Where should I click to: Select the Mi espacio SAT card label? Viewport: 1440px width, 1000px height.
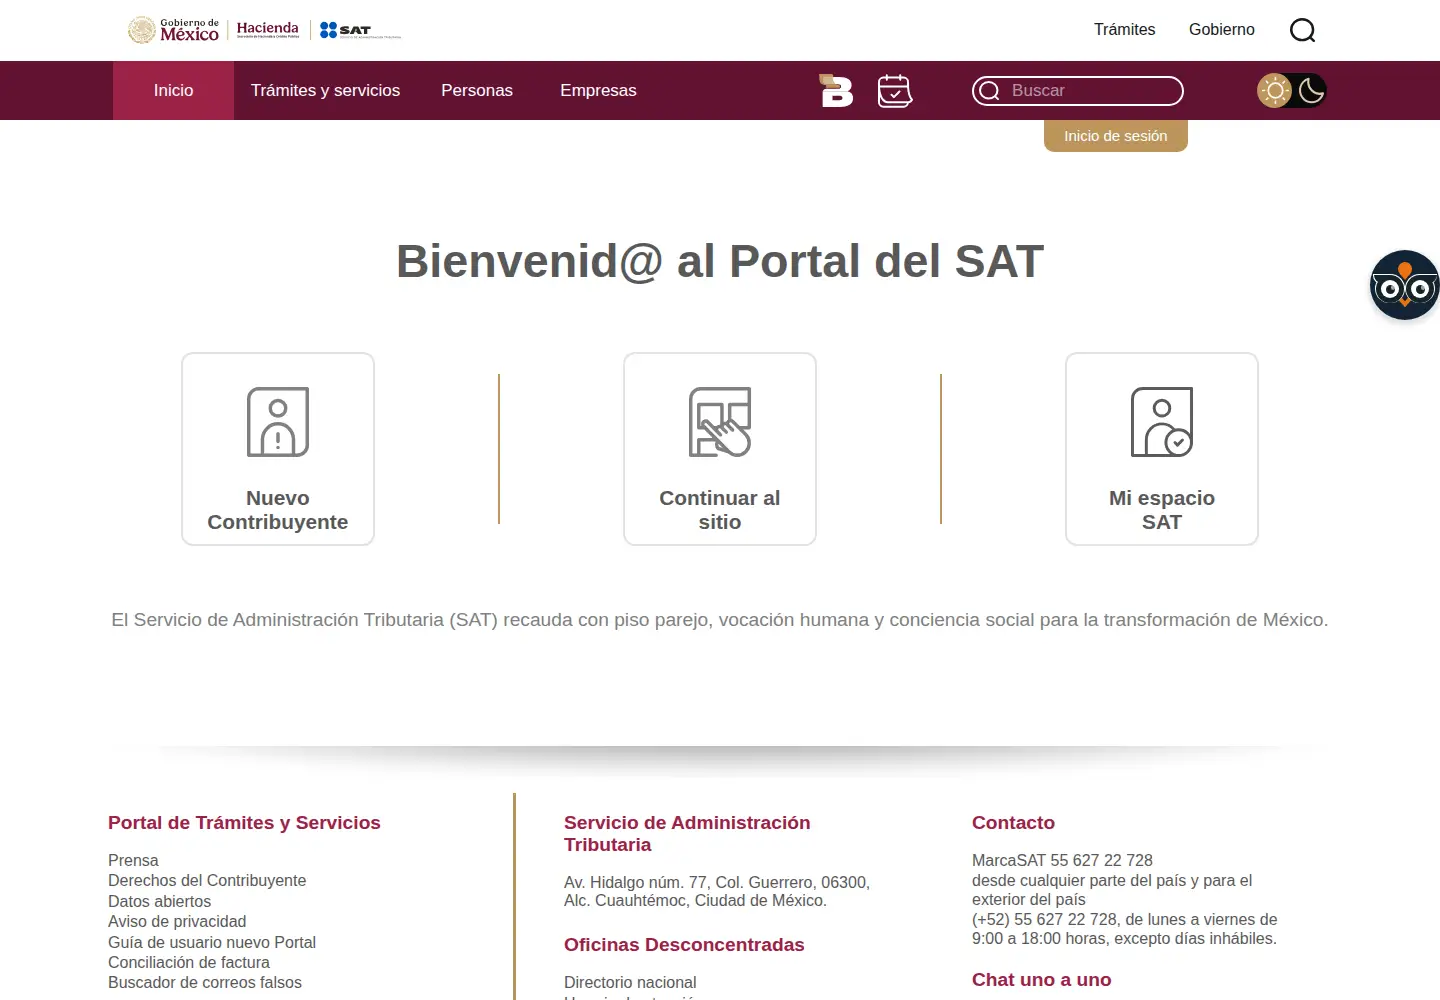point(1162,510)
